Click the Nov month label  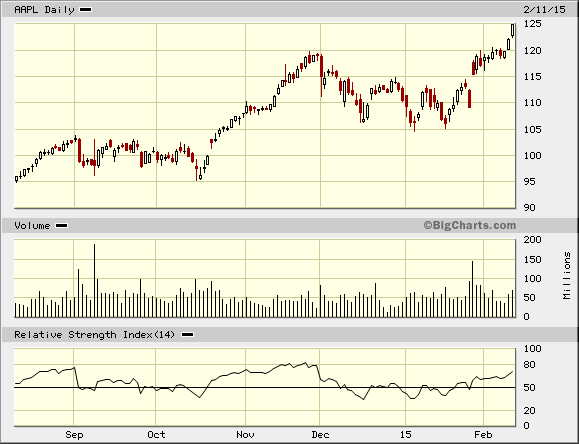(246, 435)
